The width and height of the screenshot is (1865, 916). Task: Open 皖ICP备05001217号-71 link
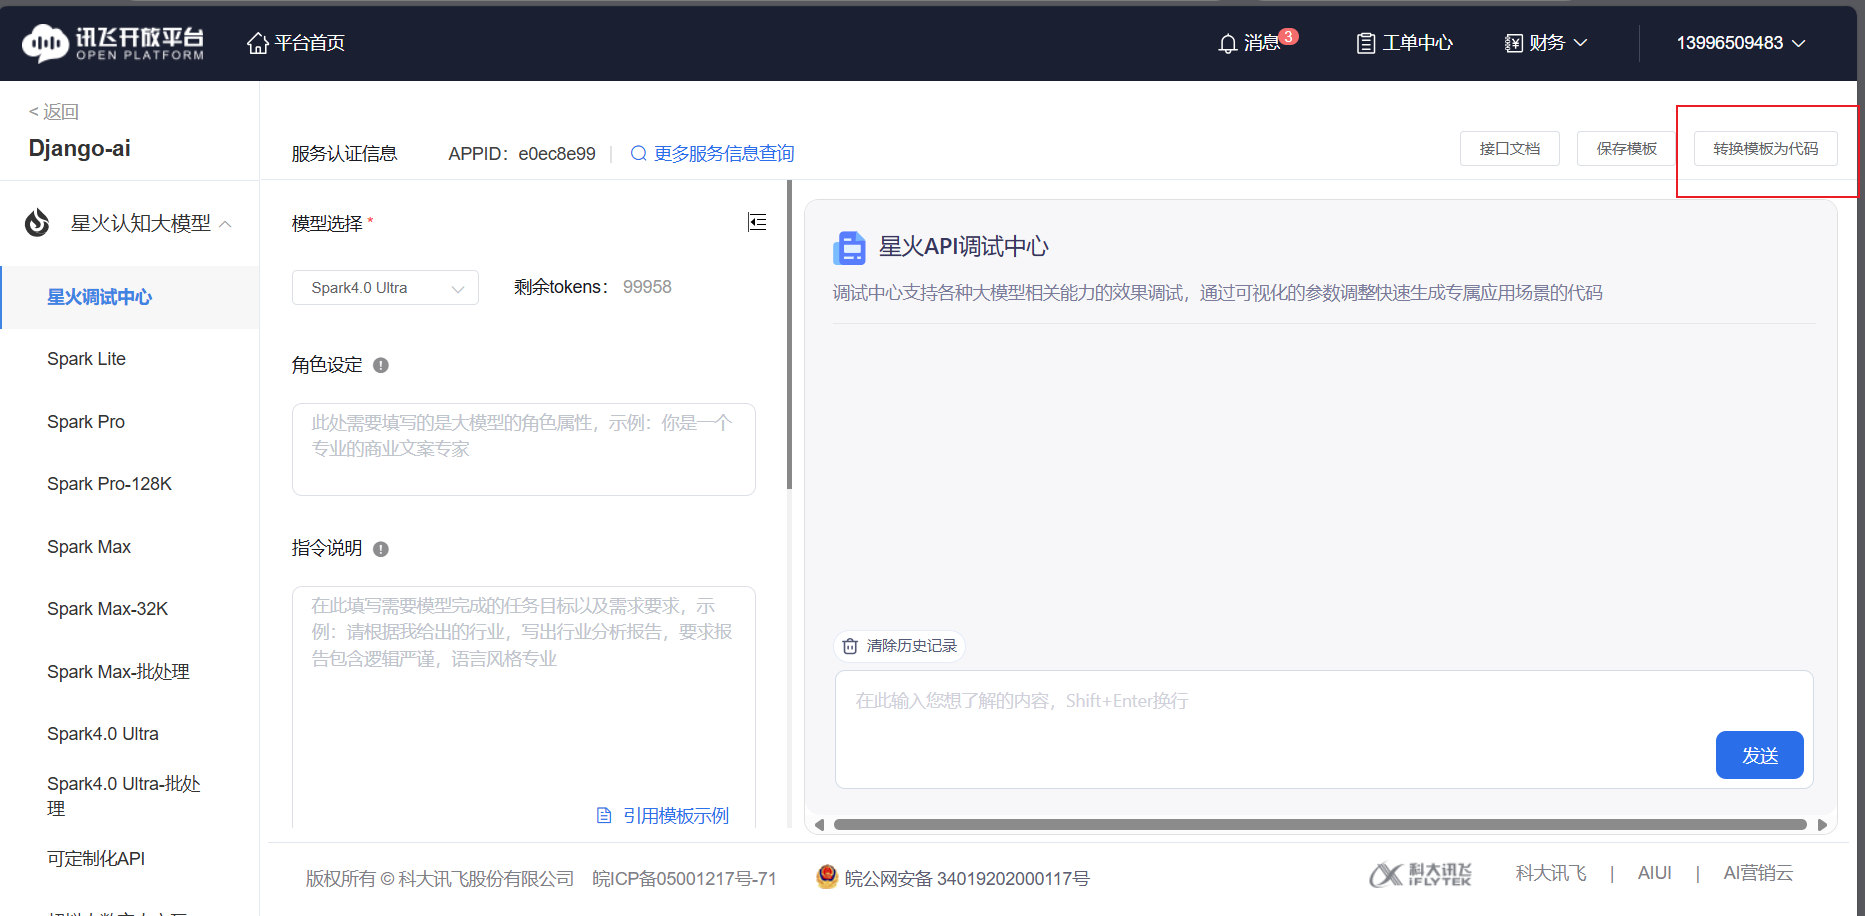click(x=684, y=879)
